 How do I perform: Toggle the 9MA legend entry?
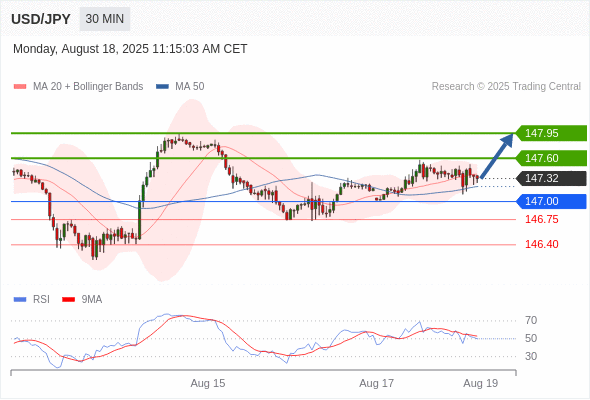82,300
